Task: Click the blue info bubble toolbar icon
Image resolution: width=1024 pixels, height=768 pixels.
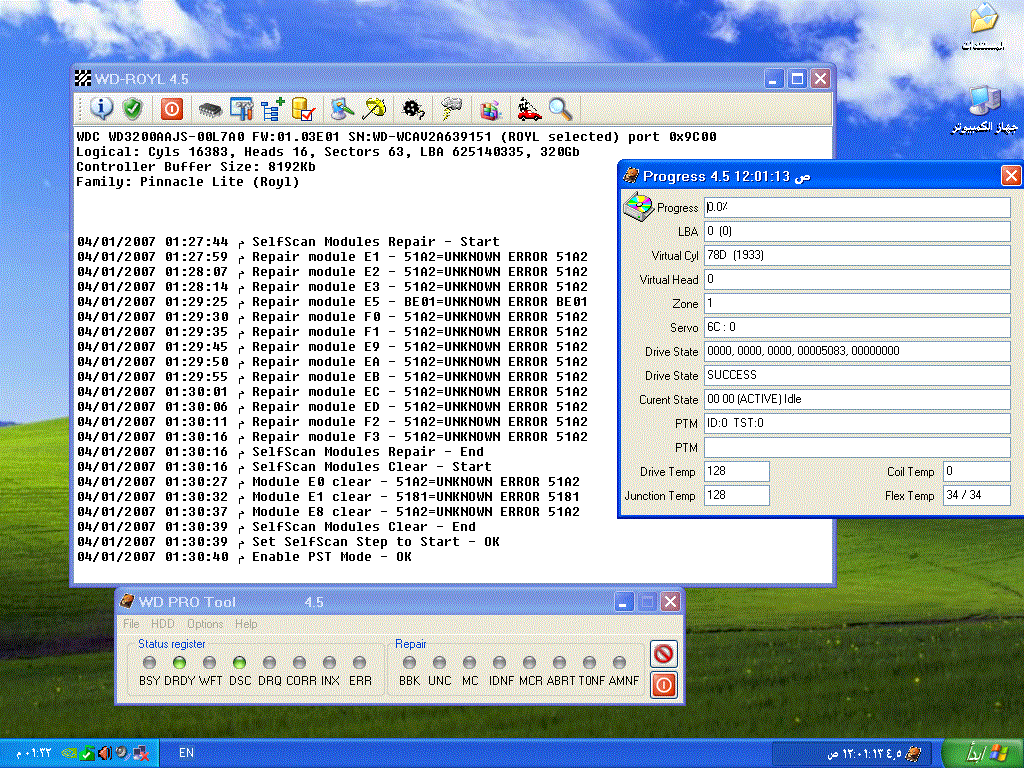Action: (101, 108)
